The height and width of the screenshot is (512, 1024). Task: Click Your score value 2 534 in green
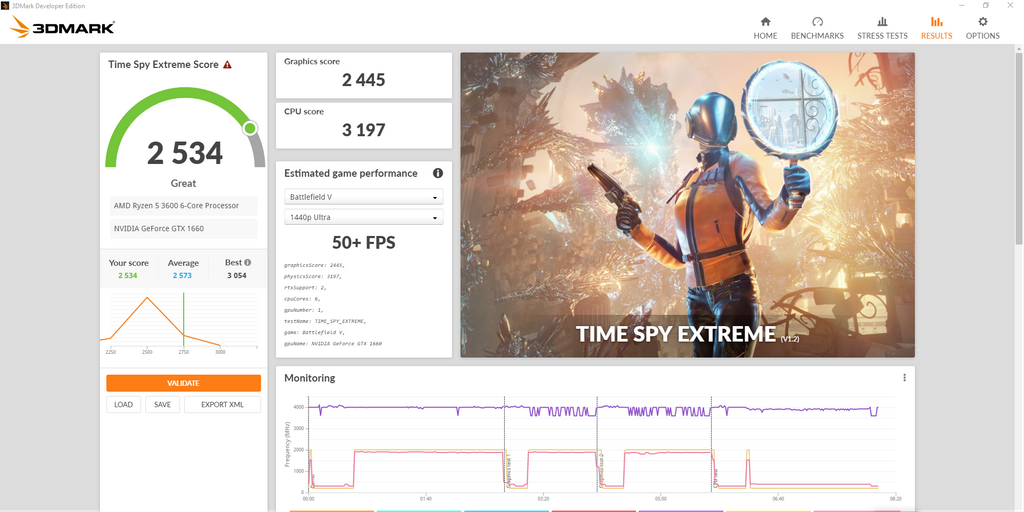tap(129, 276)
